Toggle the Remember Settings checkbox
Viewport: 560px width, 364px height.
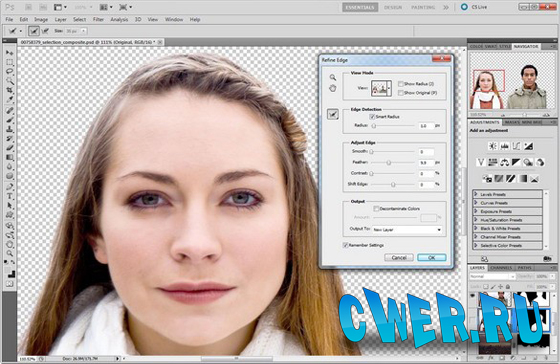[x=345, y=245]
